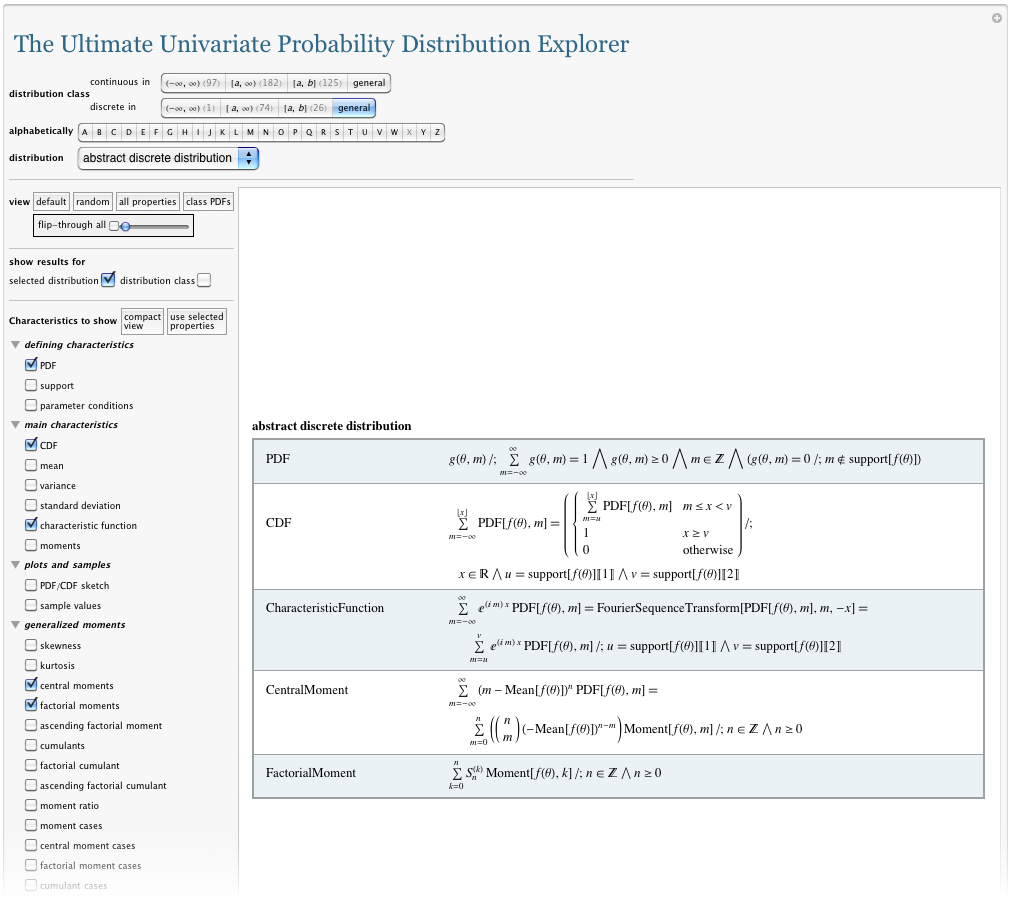Screen dimensions: 1012x914
Task: Collapse the main characteristics section
Action: pyautogui.click(x=15, y=425)
